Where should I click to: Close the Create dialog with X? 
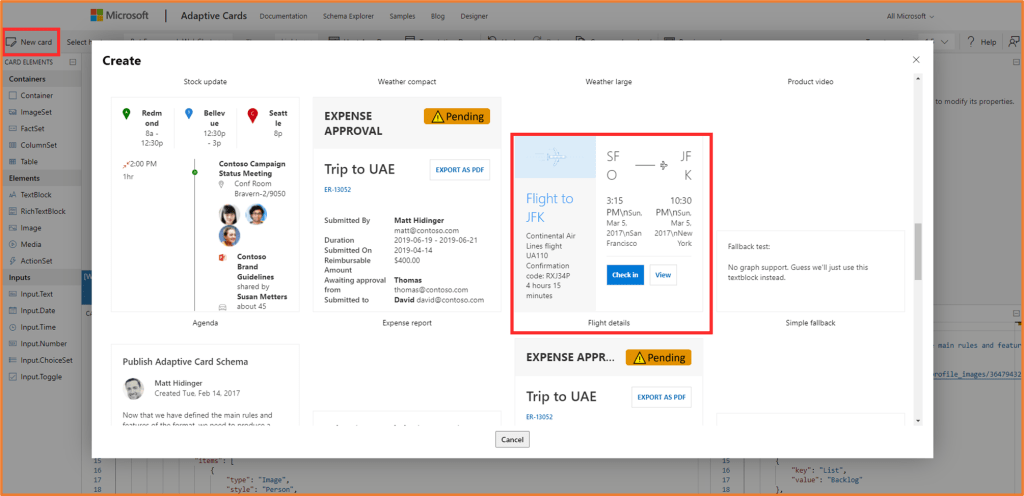point(916,60)
